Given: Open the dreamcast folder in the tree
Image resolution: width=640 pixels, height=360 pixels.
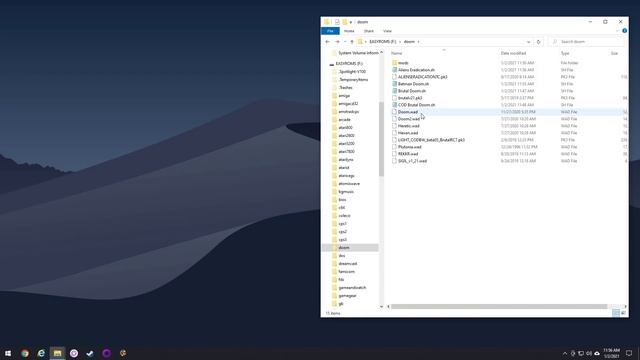Looking at the screenshot, I should [348, 264].
